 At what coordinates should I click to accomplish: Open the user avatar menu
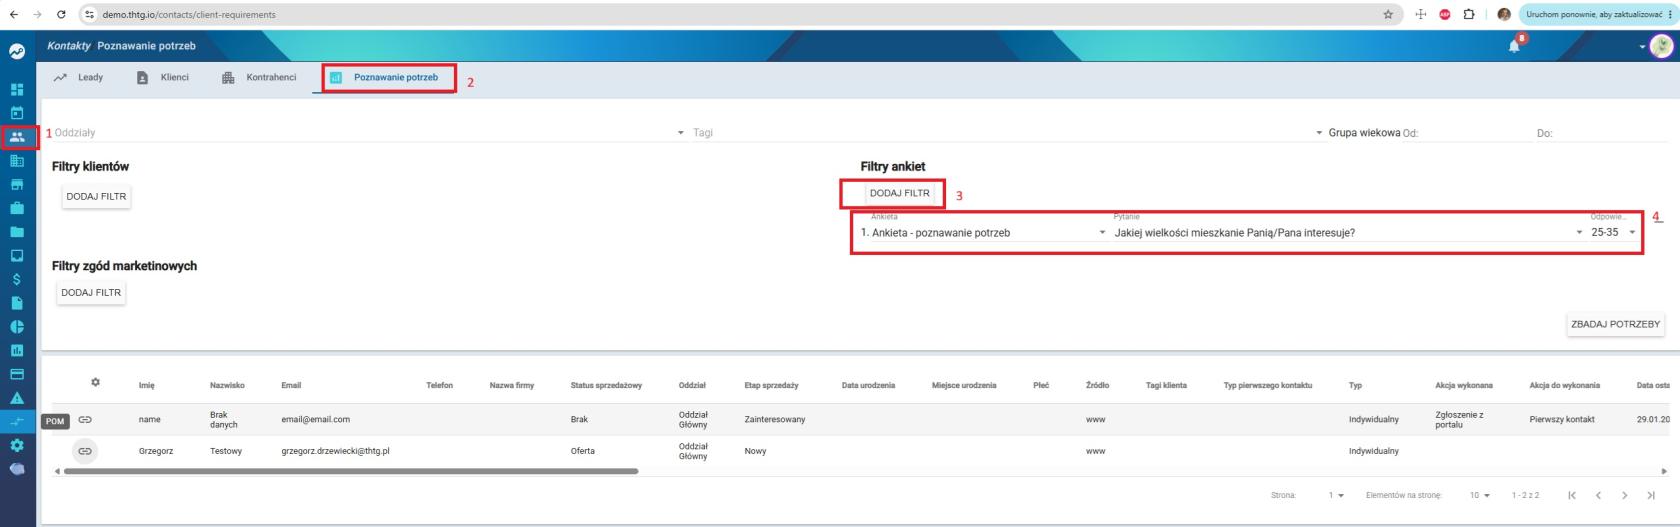tap(1661, 46)
